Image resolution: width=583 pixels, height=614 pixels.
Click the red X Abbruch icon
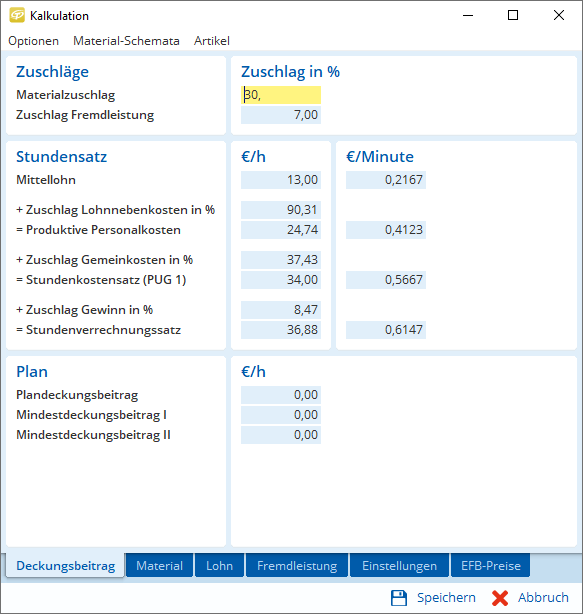[500, 598]
